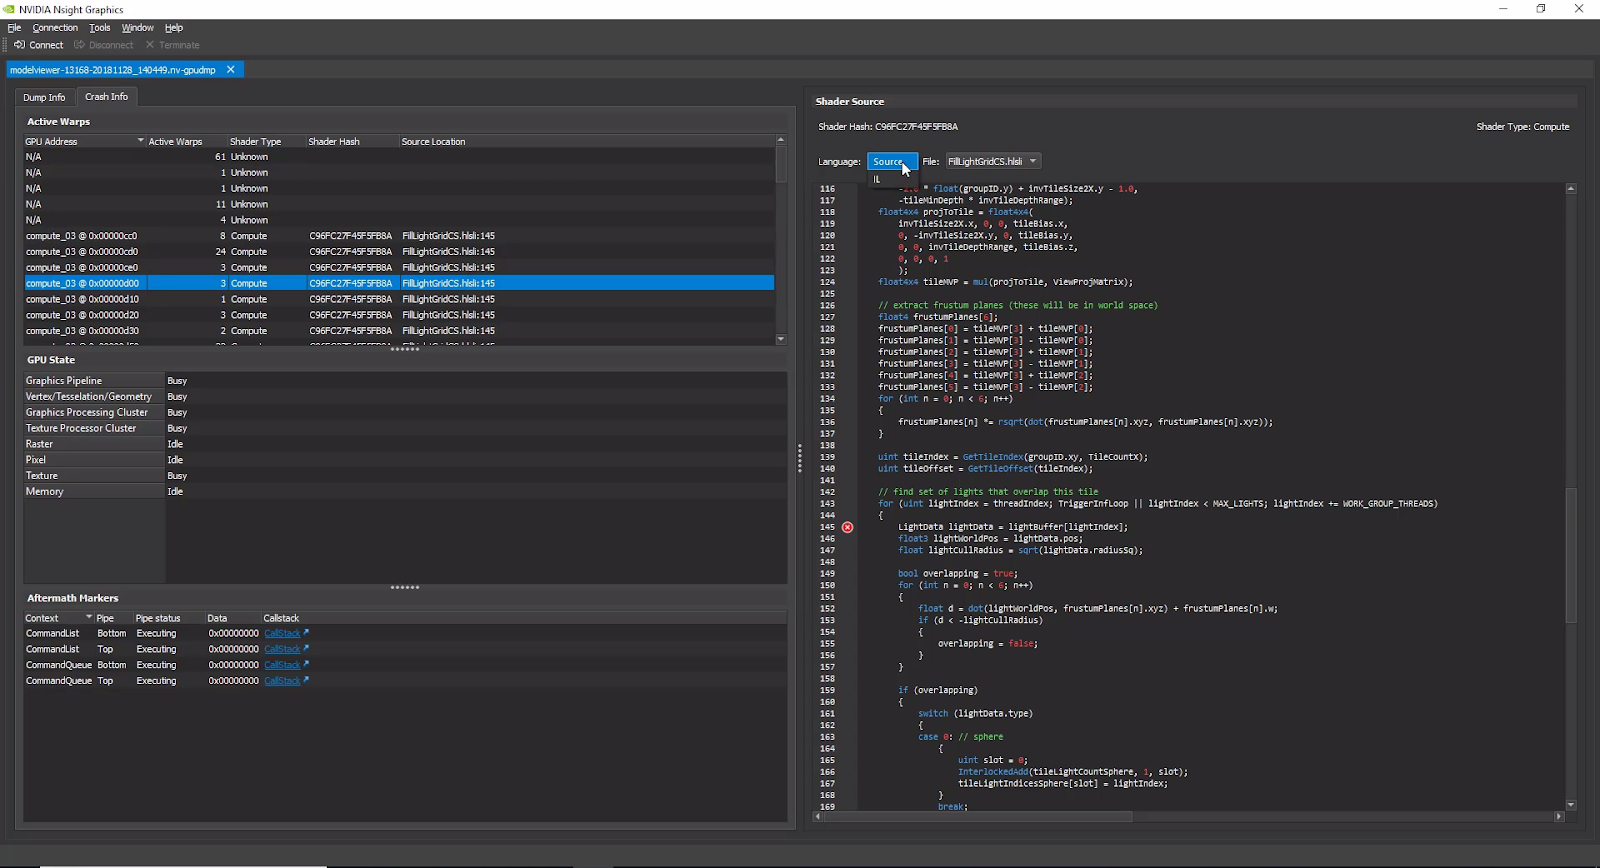Select warp row compute_03 @ 0x00000ce0
Viewport: 1600px width, 868px height.
click(399, 267)
